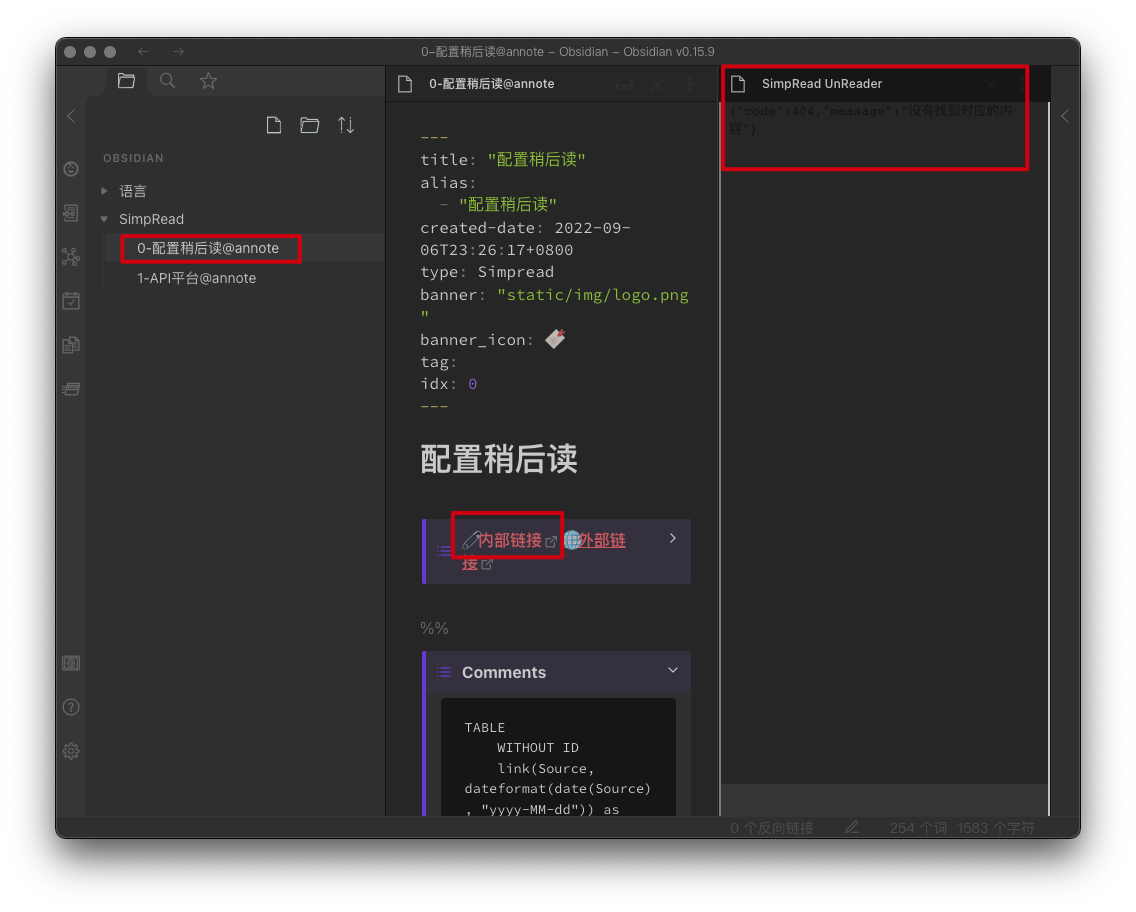The image size is (1136, 912).
Task: Open the quick switcher ribbon icon
Action: pos(71,213)
